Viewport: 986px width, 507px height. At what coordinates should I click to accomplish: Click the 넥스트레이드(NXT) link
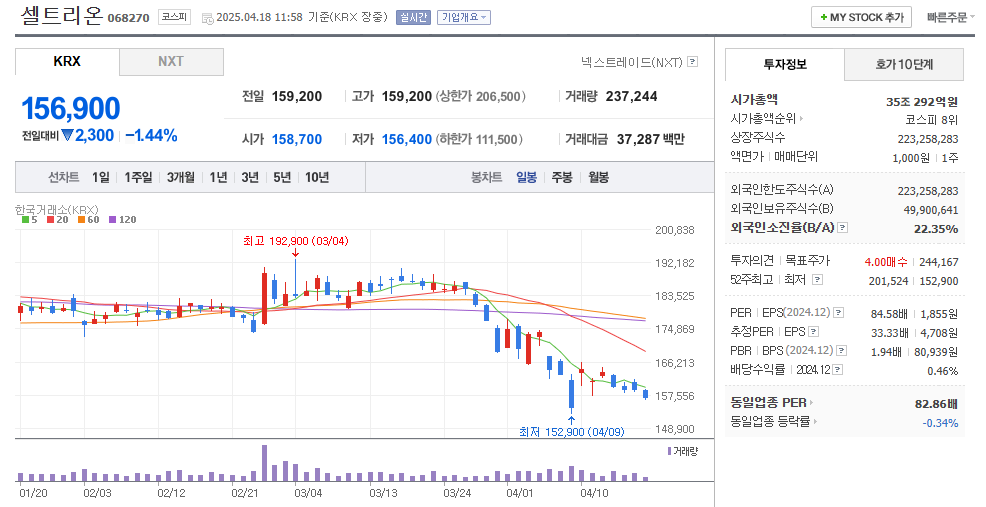click(632, 62)
